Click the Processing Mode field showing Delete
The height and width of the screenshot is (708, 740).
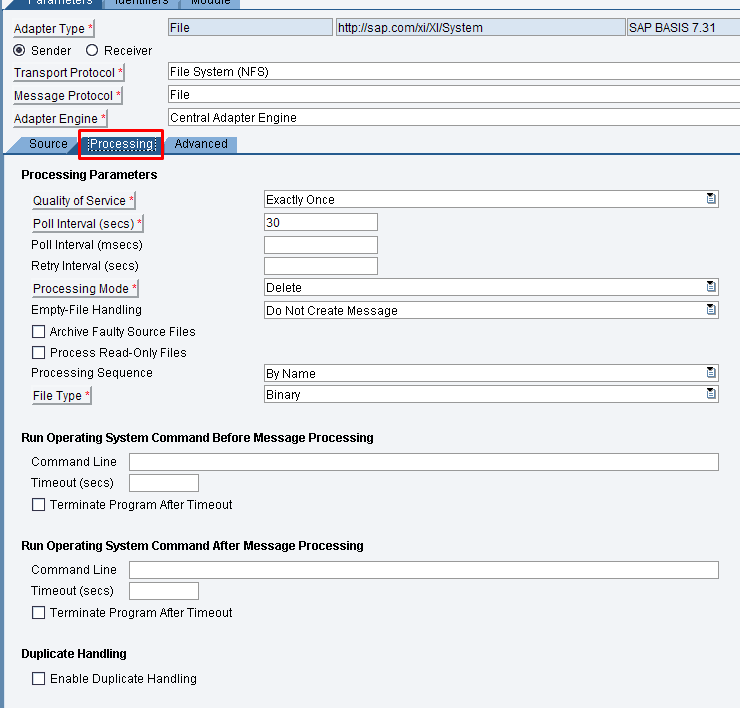[491, 287]
